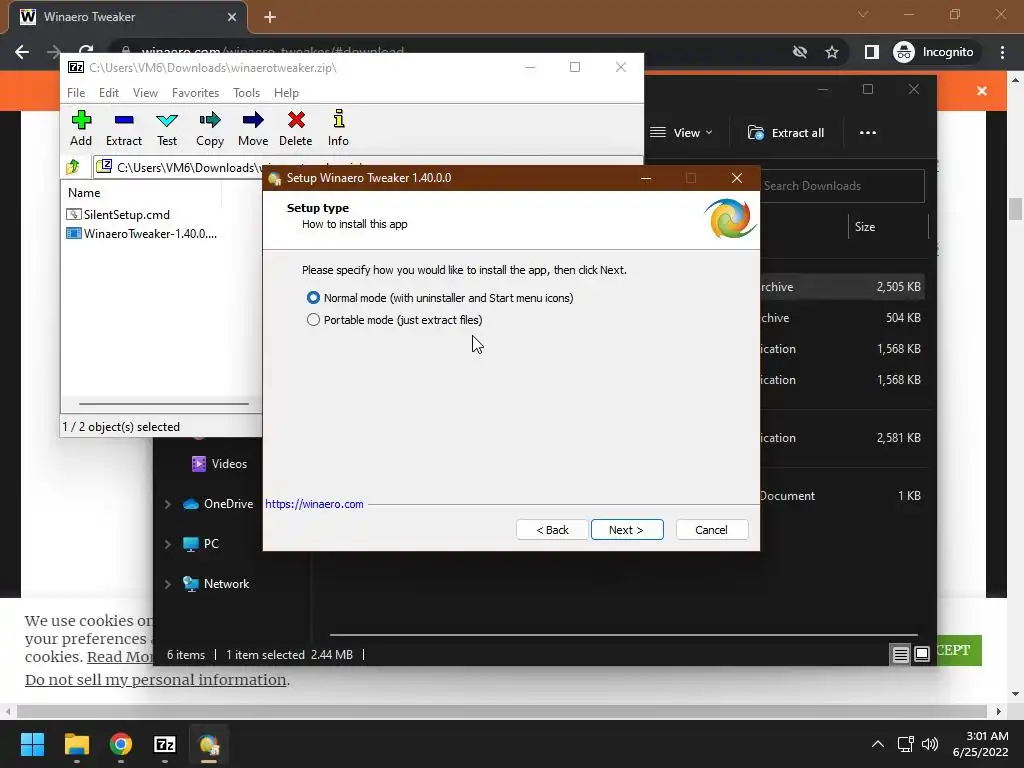Click the Info icon in 7-Zip toolbar

click(x=338, y=128)
